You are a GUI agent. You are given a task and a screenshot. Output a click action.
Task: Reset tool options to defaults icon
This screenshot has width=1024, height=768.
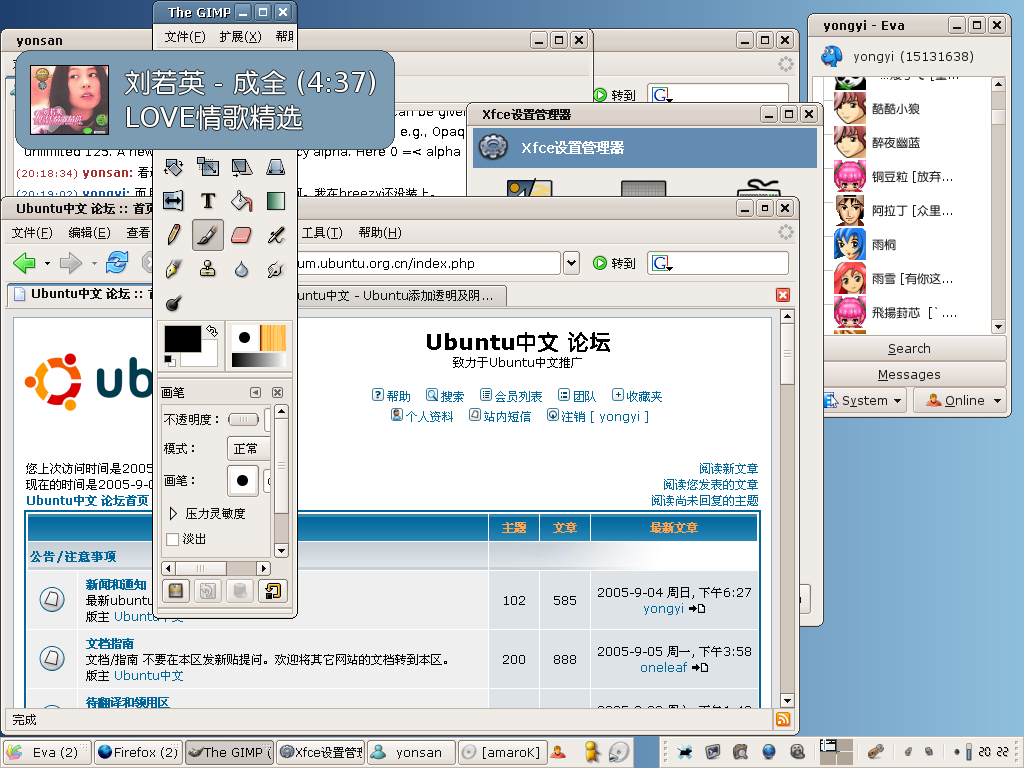273,591
